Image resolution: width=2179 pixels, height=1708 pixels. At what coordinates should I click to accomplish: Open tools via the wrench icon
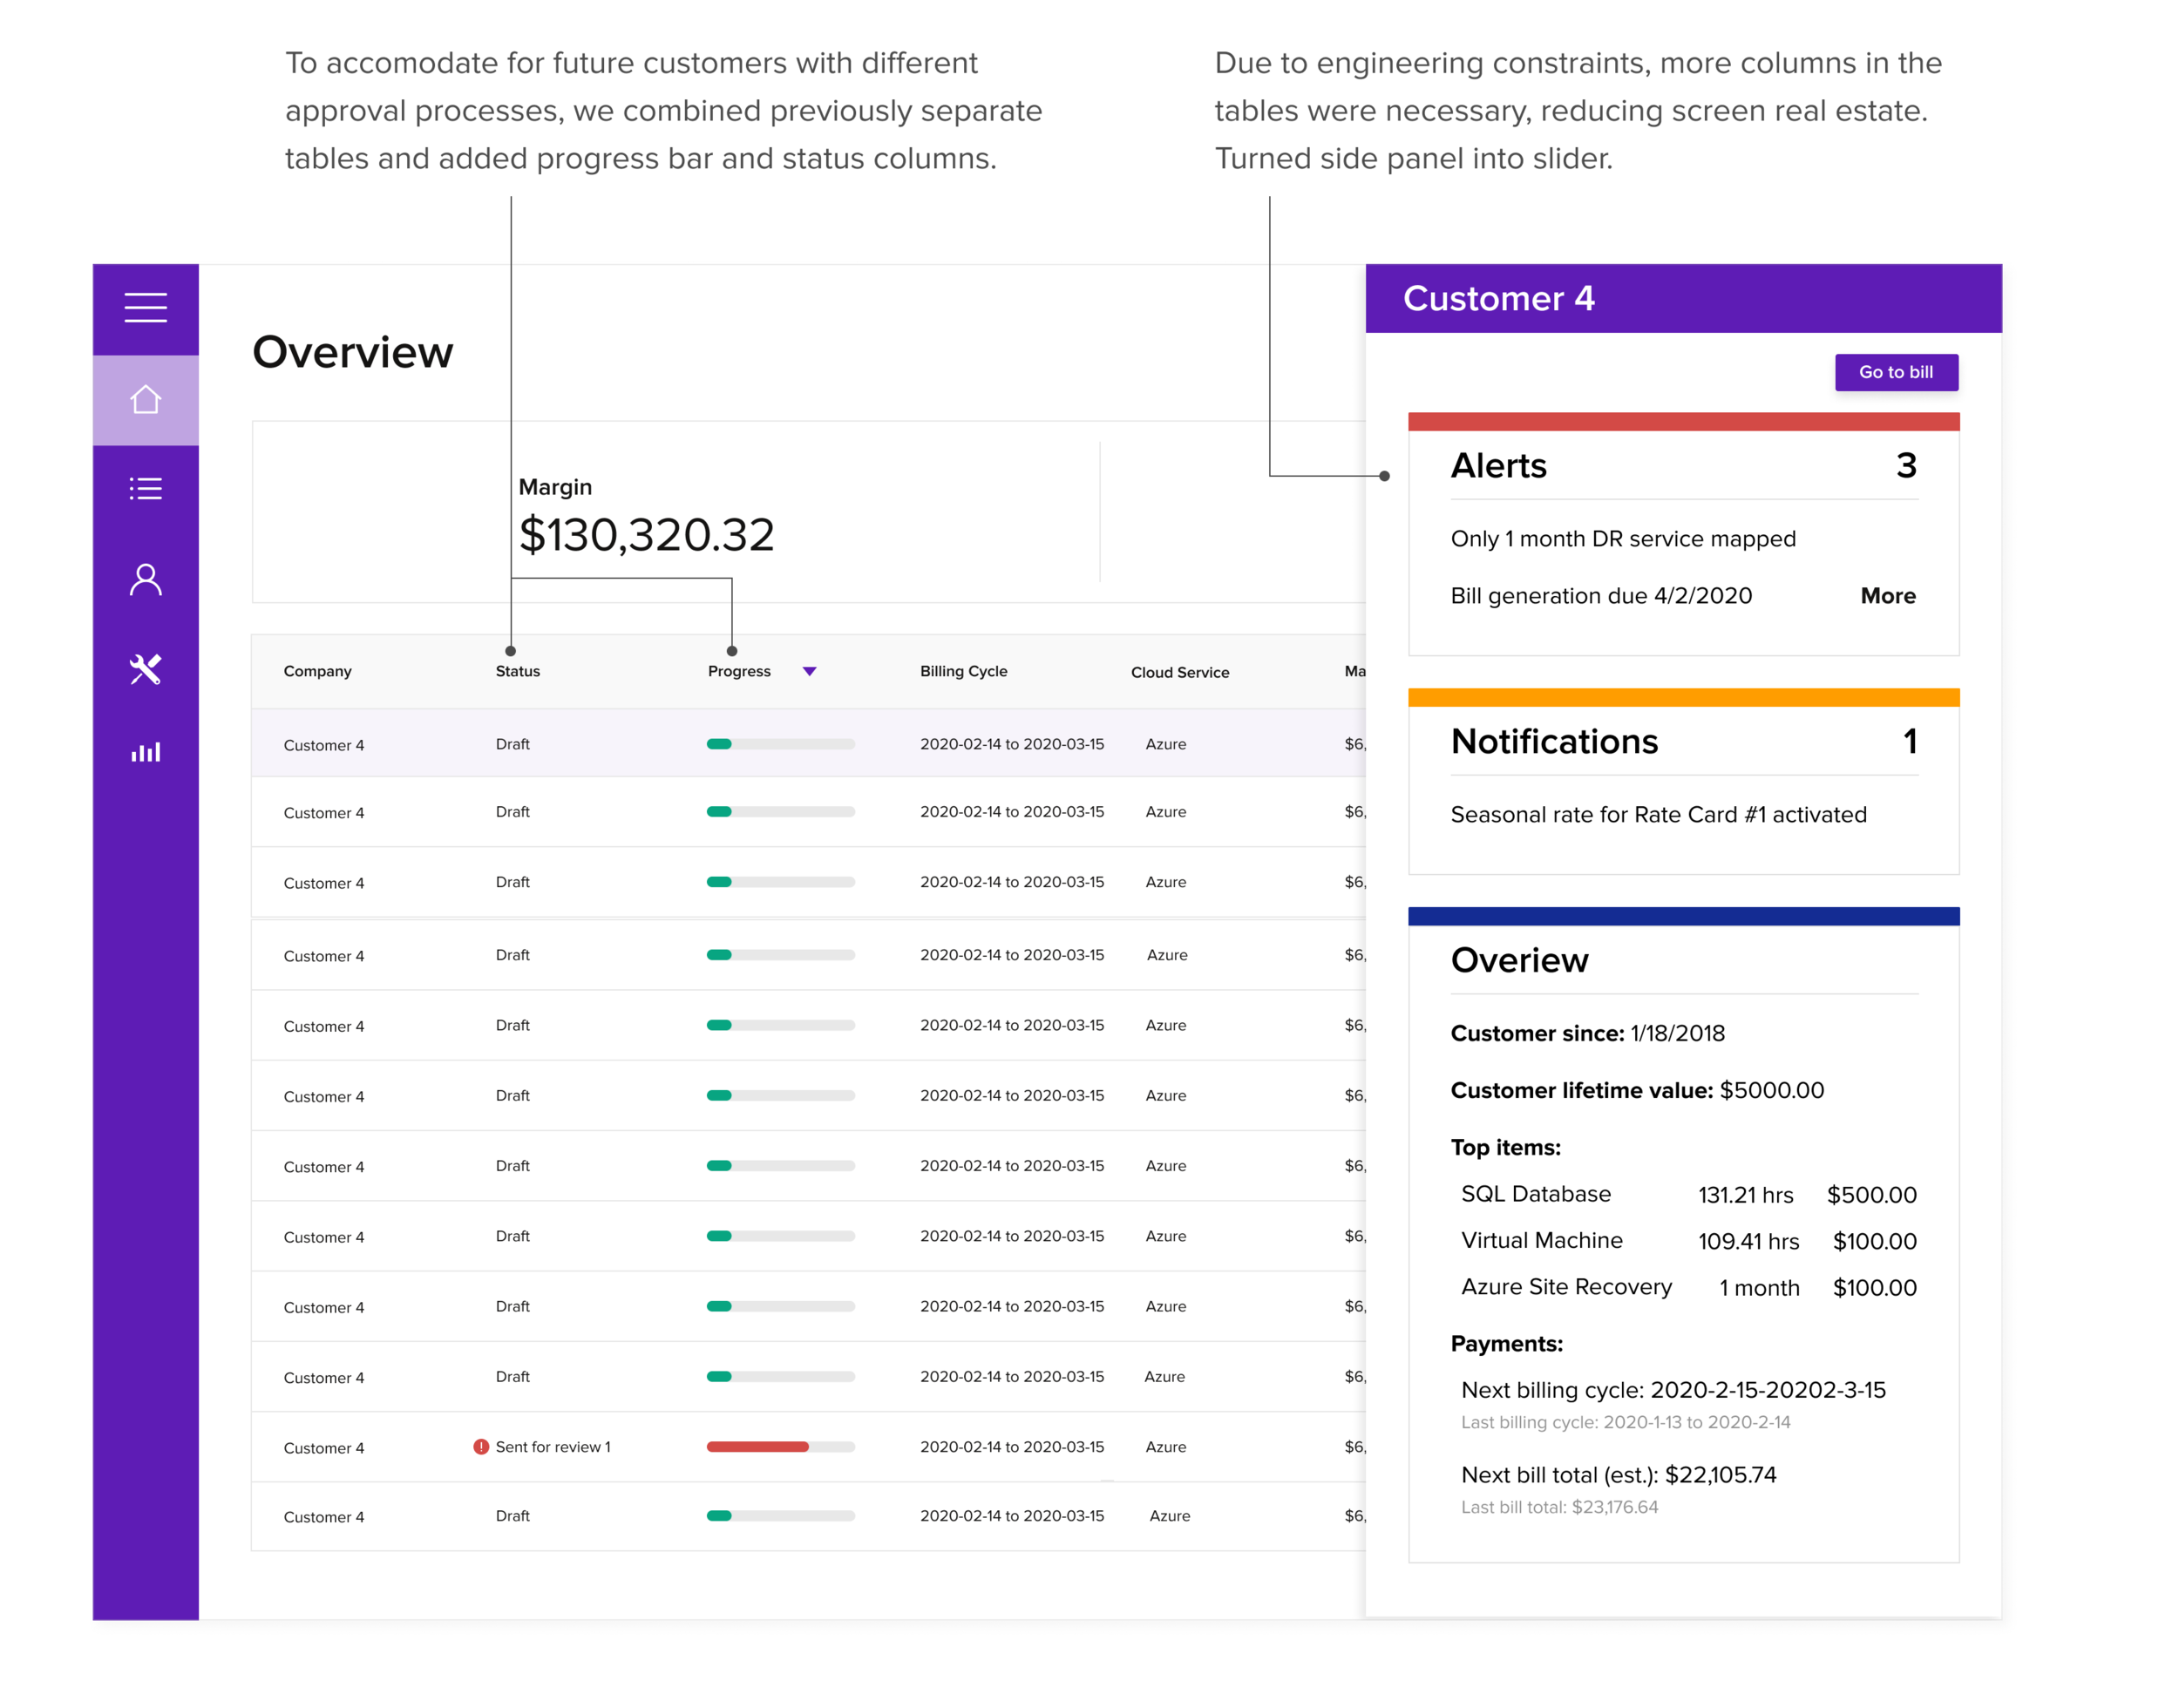pyautogui.click(x=145, y=668)
